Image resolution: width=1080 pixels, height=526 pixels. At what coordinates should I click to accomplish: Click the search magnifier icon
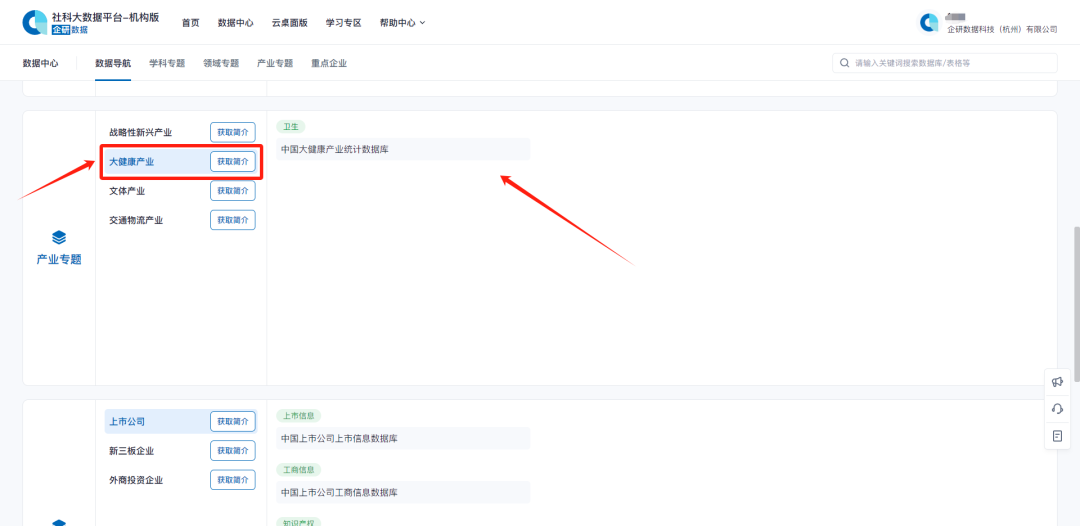pos(844,63)
